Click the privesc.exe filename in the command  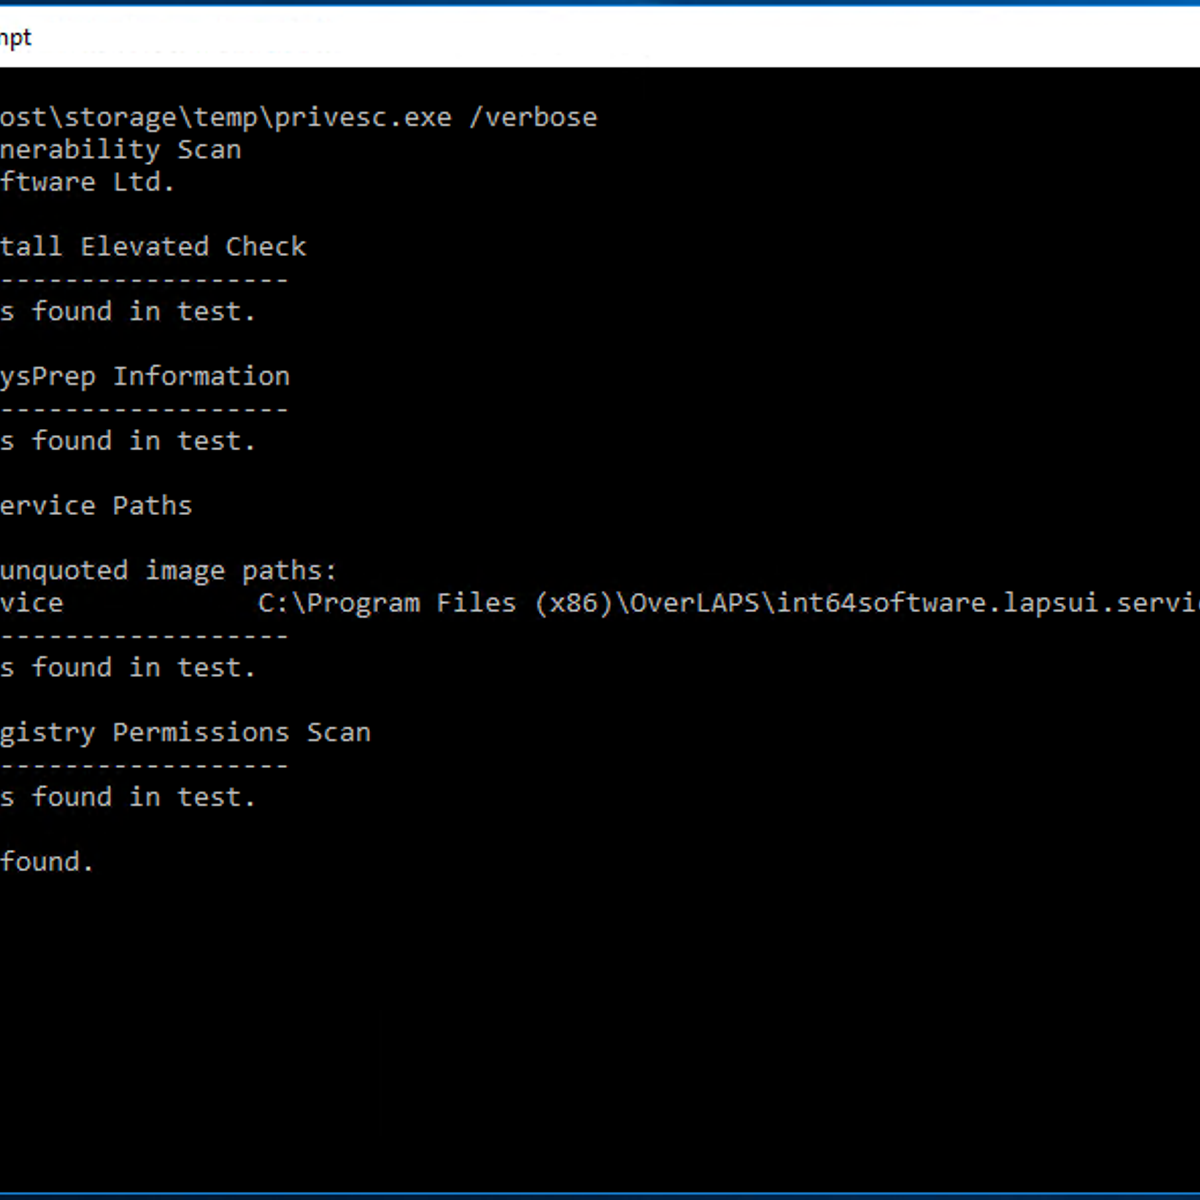363,117
